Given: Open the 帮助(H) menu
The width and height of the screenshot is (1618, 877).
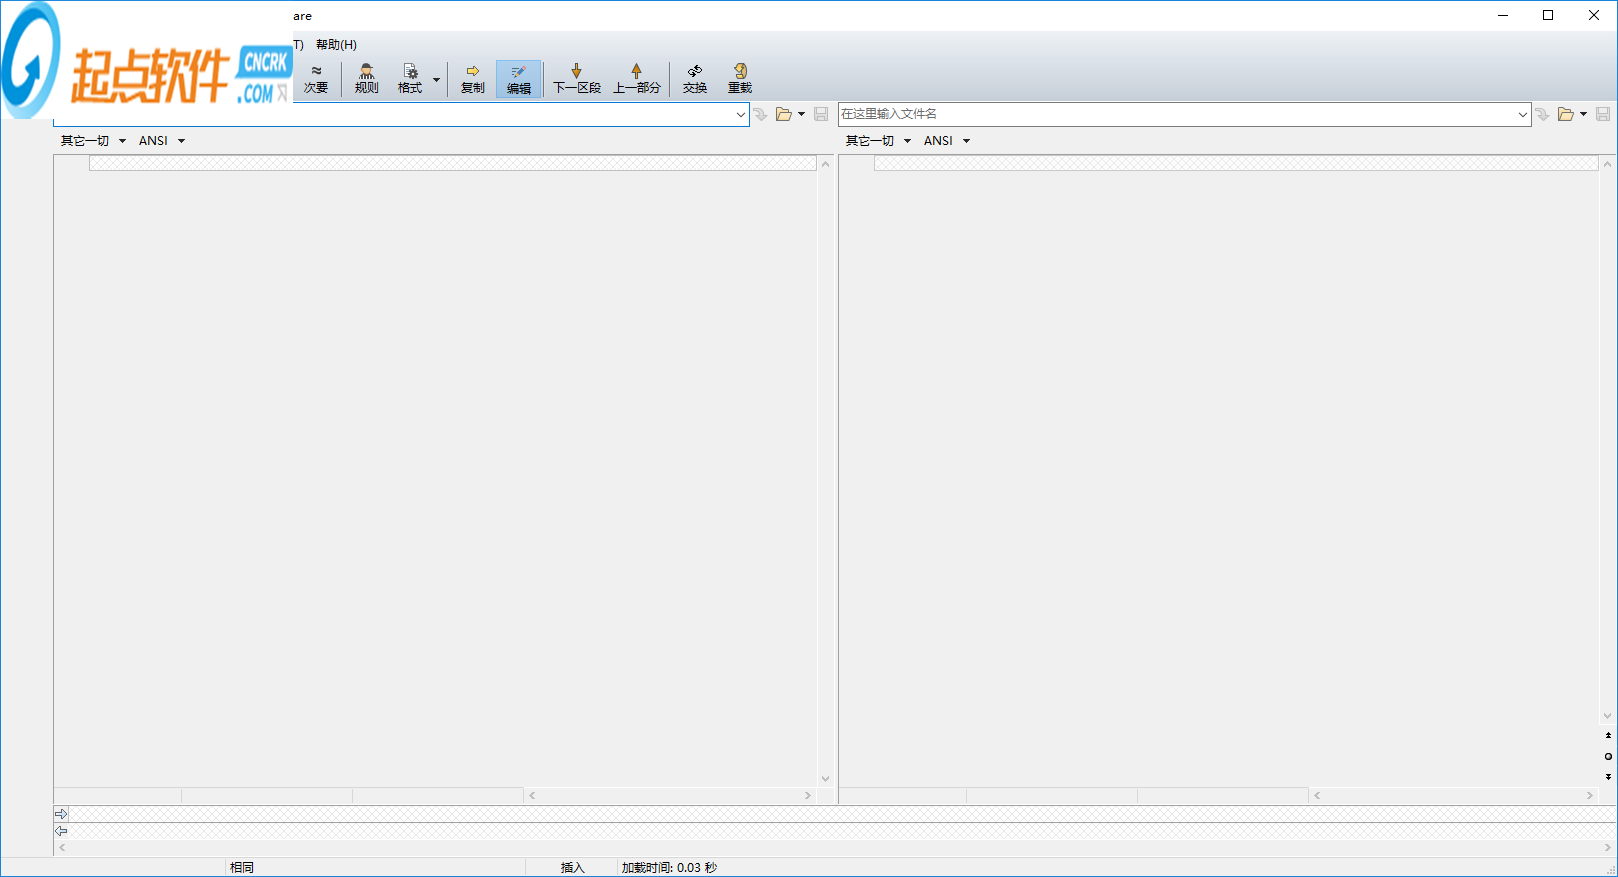Looking at the screenshot, I should (336, 45).
